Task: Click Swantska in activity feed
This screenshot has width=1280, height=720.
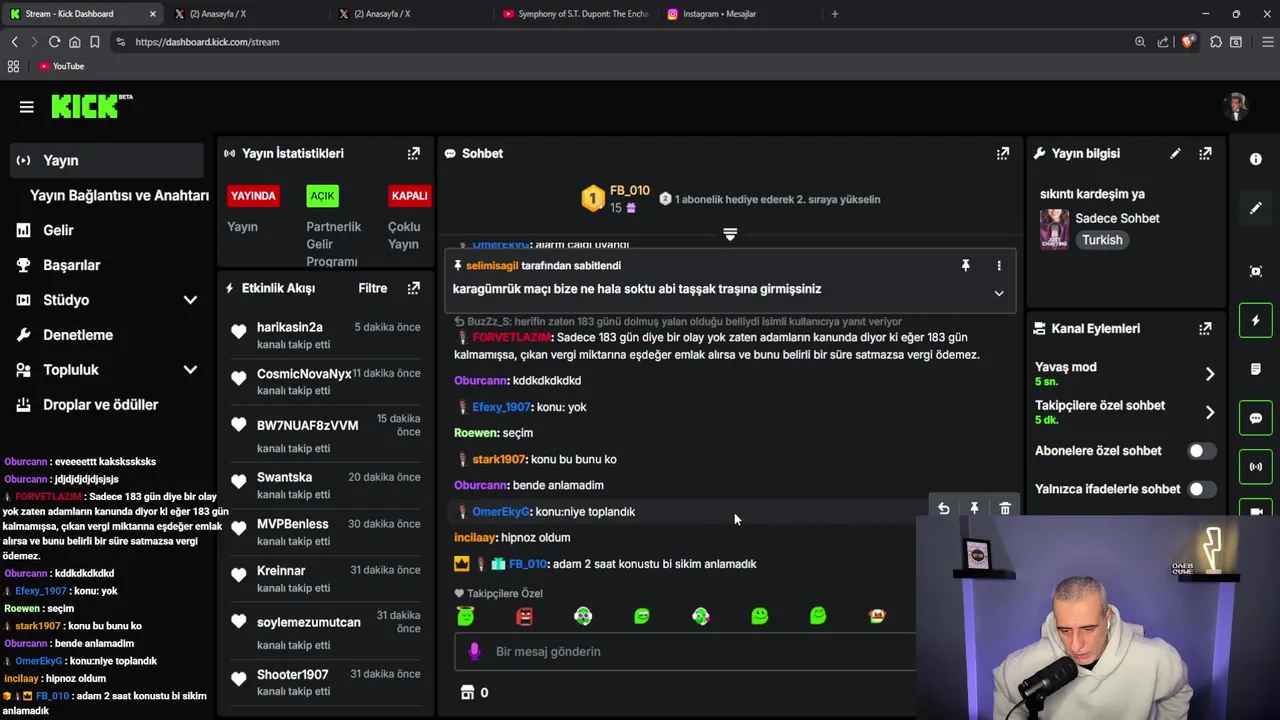Action: tap(284, 477)
